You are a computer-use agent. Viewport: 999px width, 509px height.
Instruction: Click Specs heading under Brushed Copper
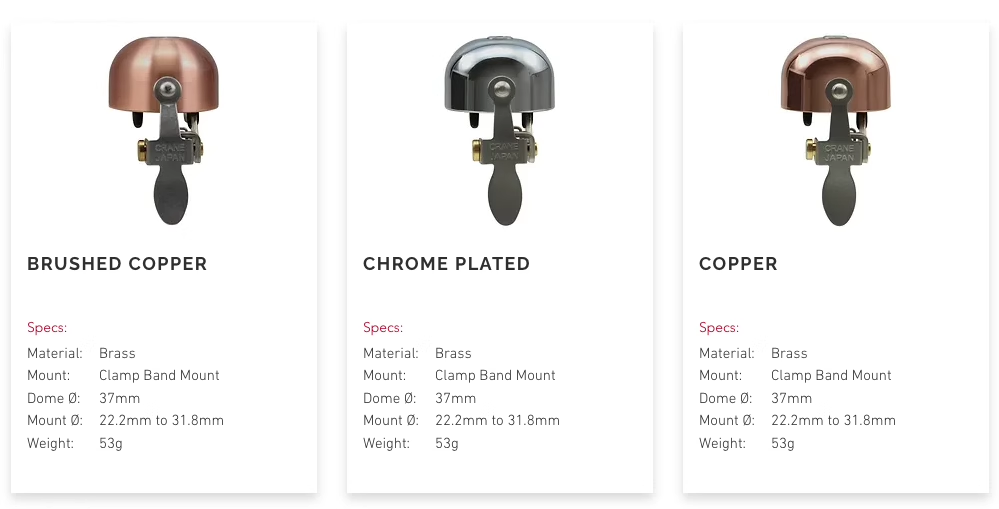pos(47,328)
